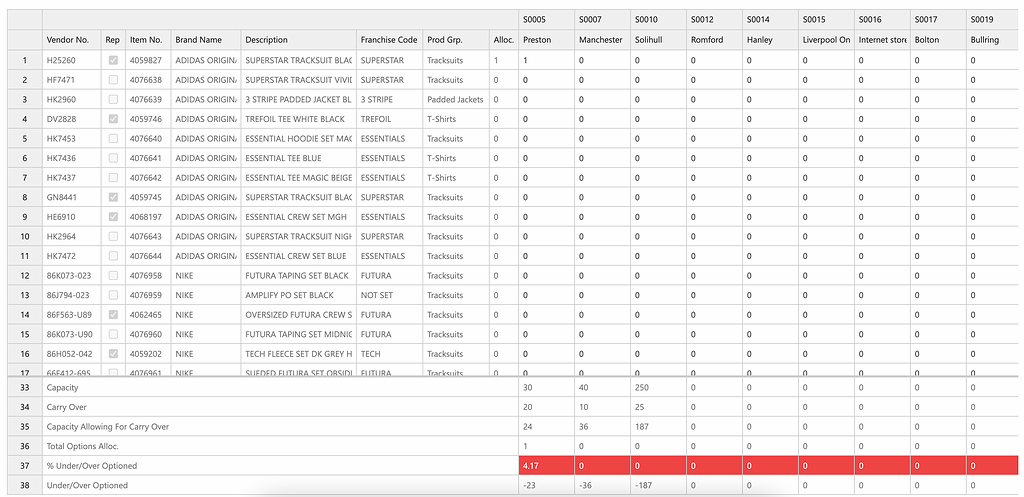Screen dimensions: 1024x497
Task: Click vendor number HK7472 cell
Action: 72,256
